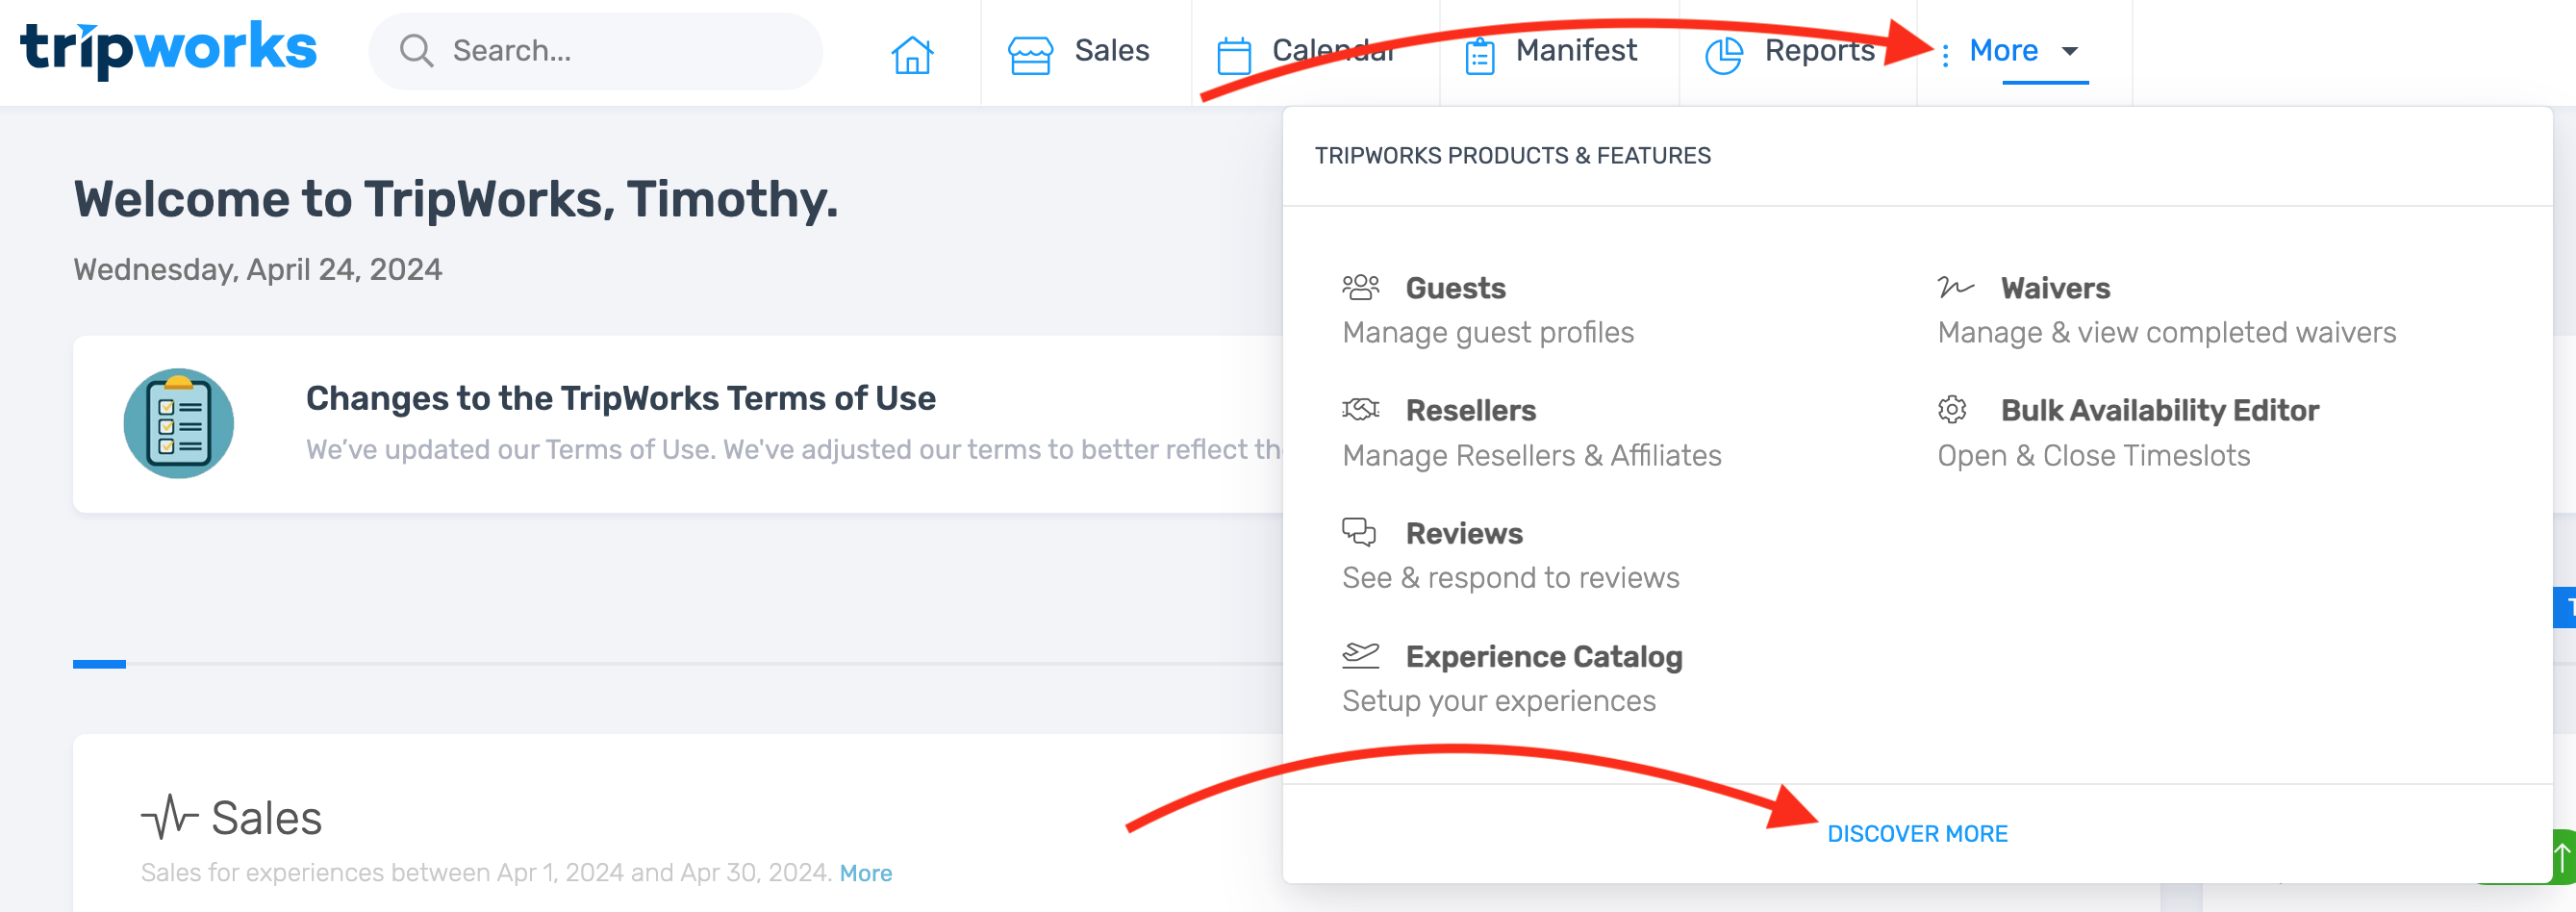The height and width of the screenshot is (912, 2576).
Task: Open Reviews in the More menu
Action: pos(1464,533)
